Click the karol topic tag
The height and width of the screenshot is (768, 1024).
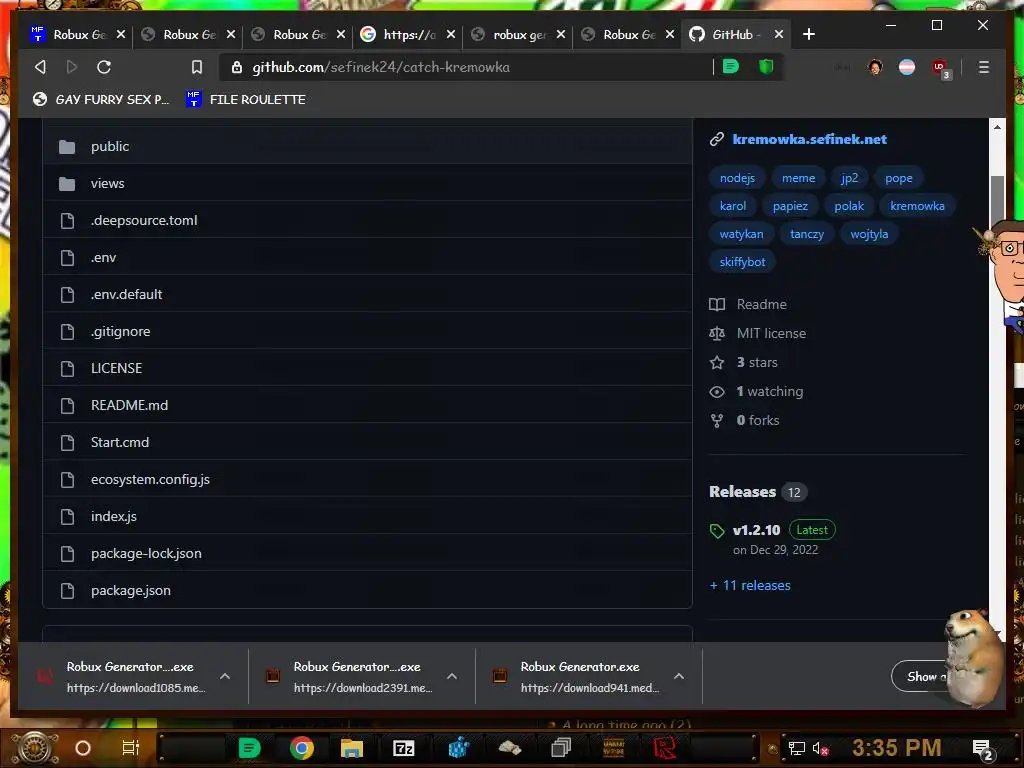[x=733, y=206]
